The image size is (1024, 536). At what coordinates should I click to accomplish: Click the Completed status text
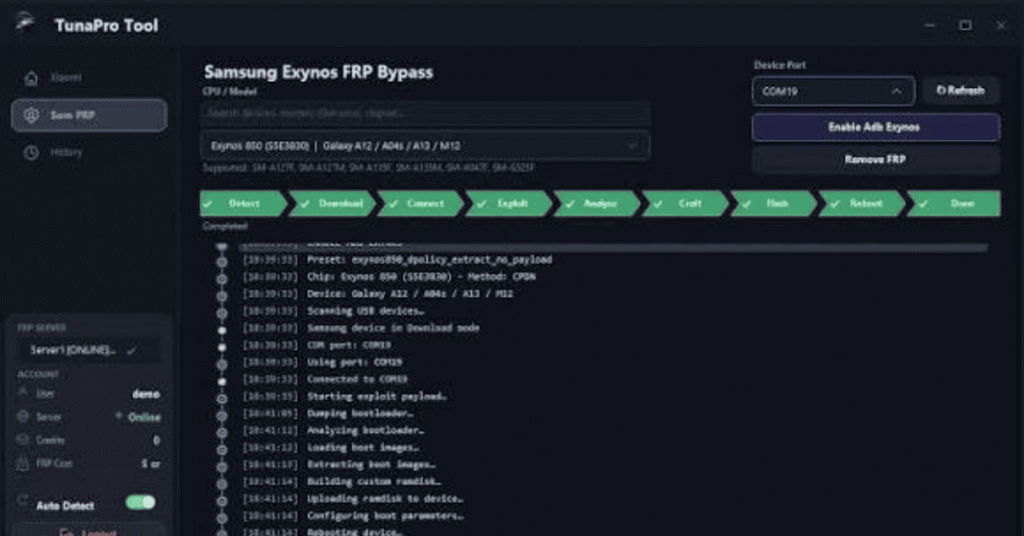225,227
